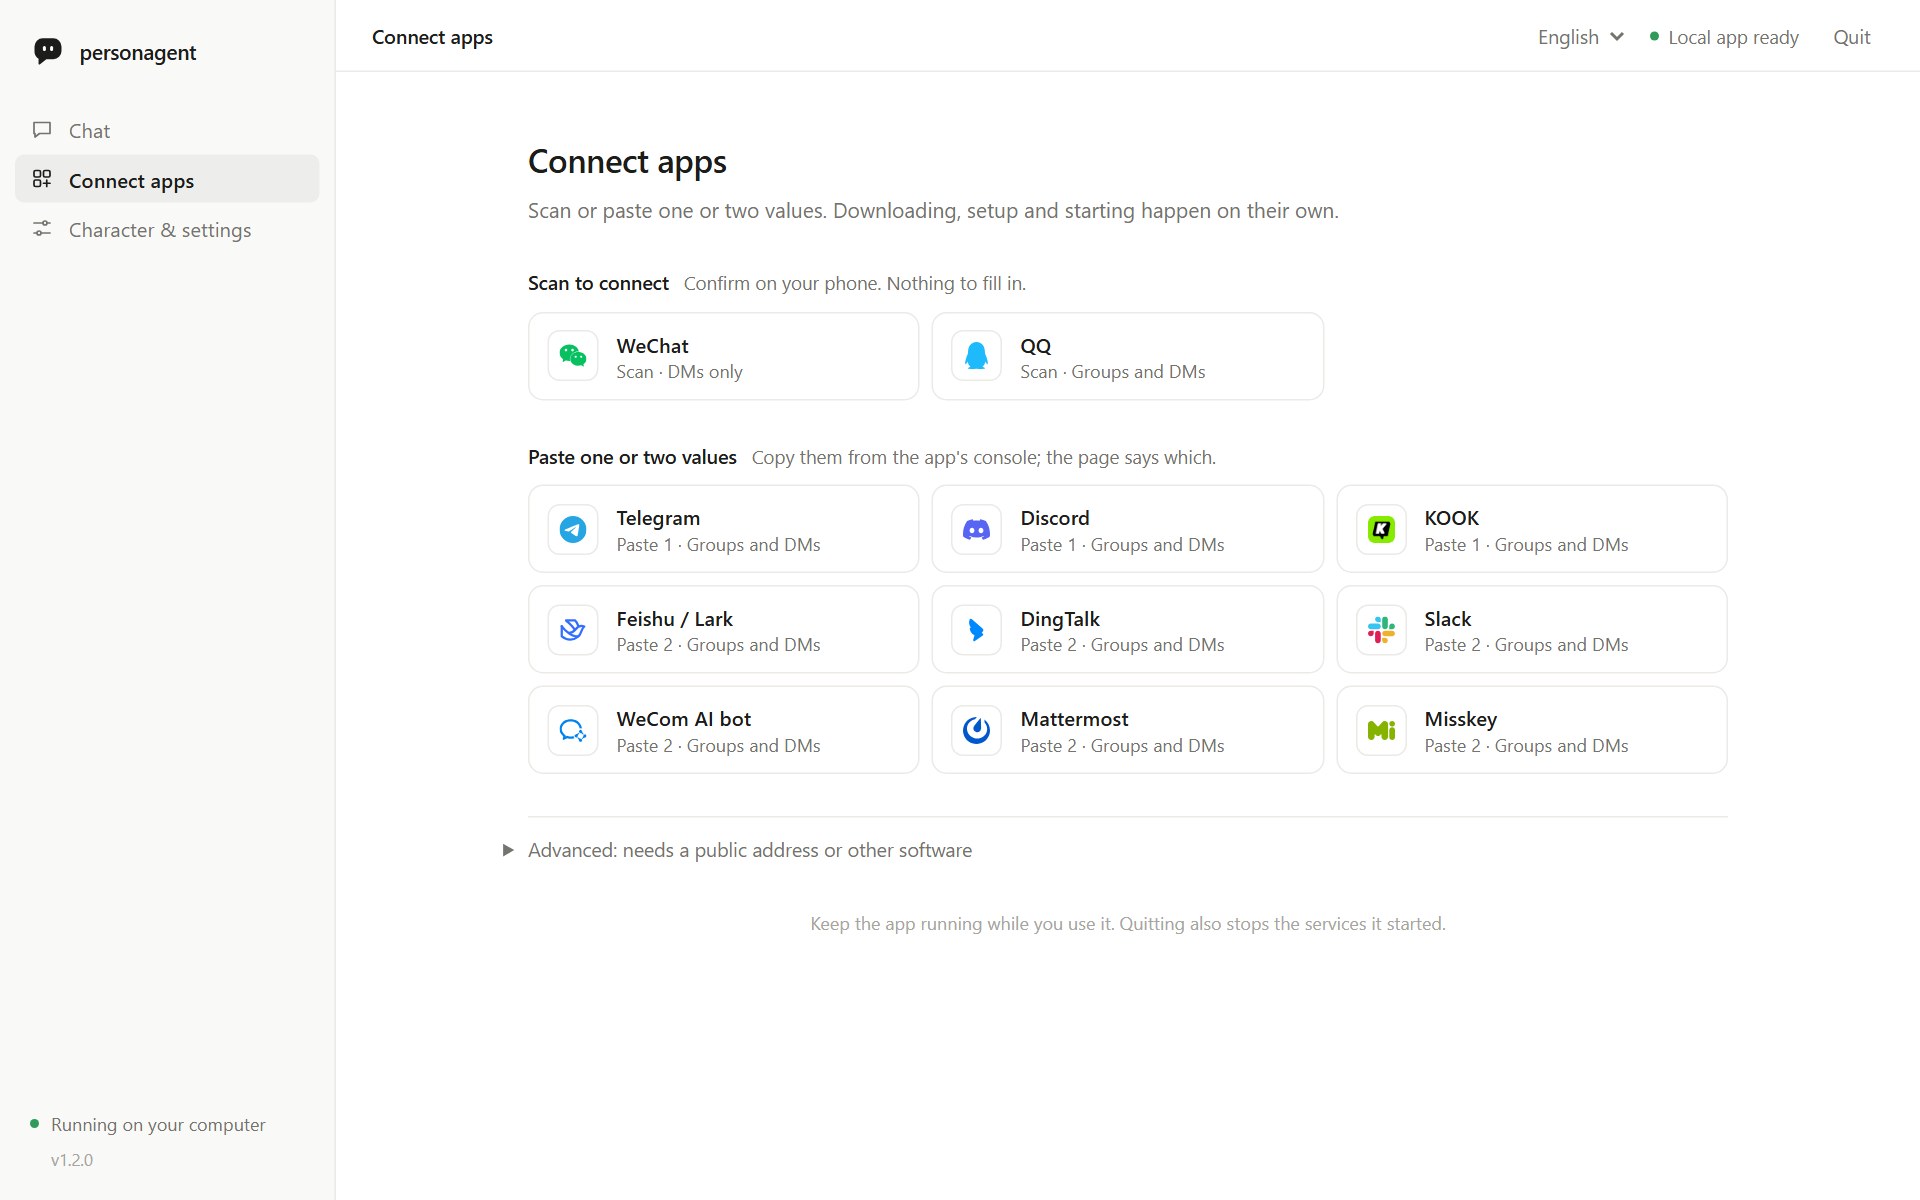Click the Mattermost title text

1074,719
